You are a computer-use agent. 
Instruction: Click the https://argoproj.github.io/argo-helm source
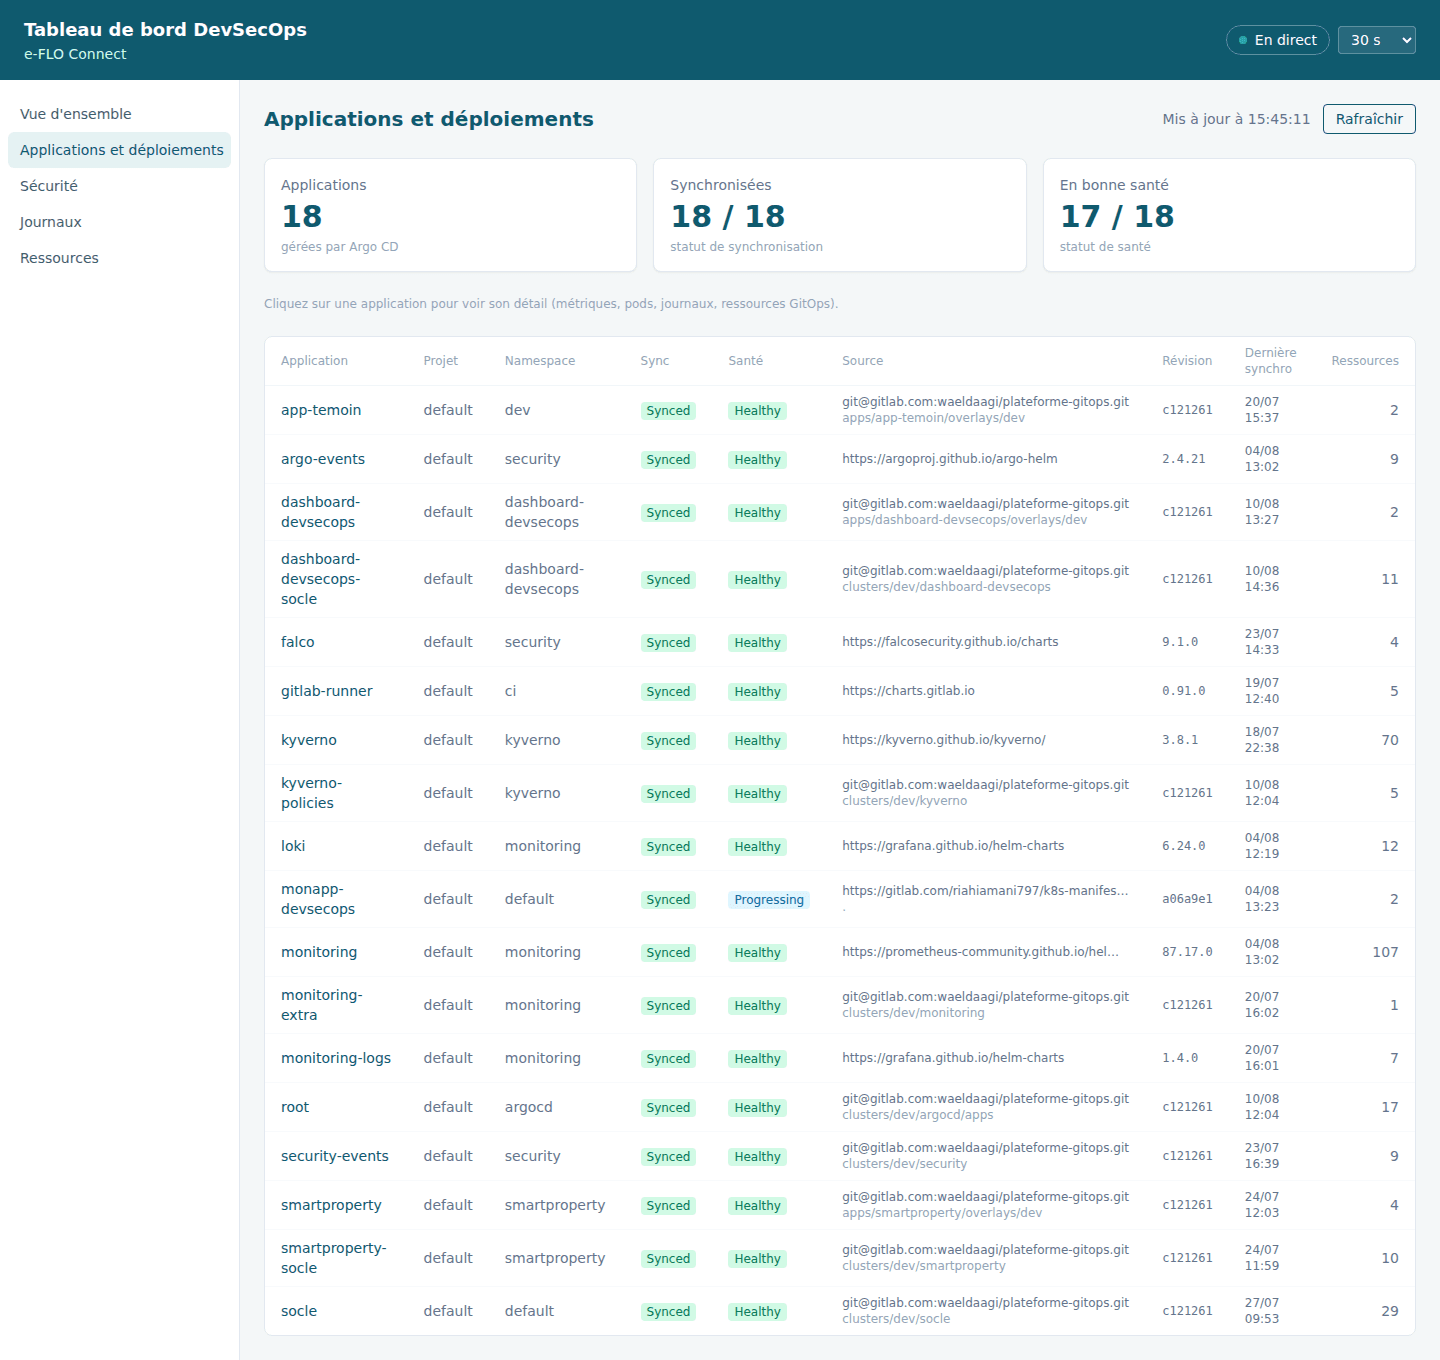click(950, 459)
